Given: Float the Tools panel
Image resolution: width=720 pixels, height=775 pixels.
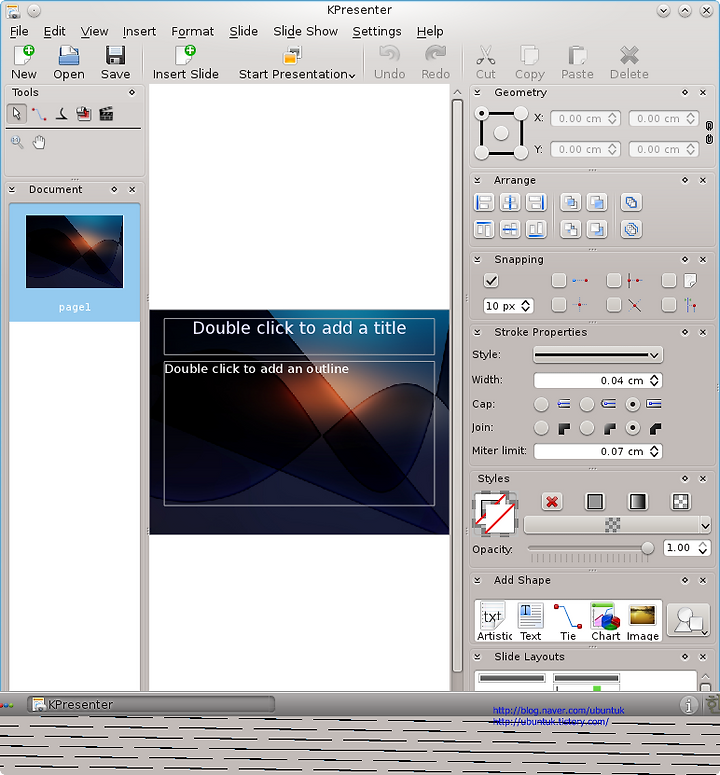Looking at the screenshot, I should coord(132,92).
